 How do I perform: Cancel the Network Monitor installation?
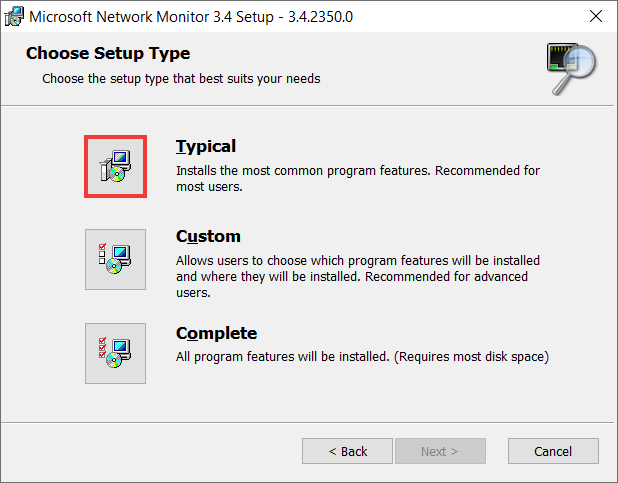click(x=553, y=451)
